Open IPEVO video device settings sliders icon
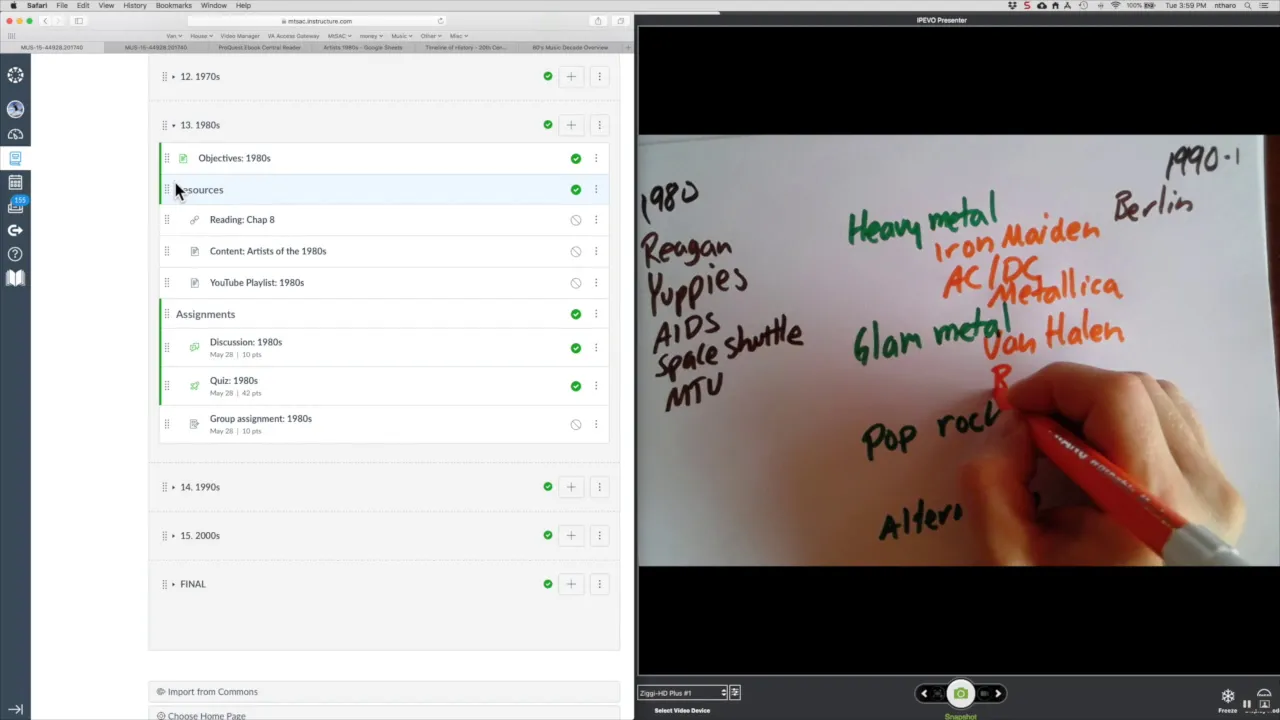 (x=735, y=692)
